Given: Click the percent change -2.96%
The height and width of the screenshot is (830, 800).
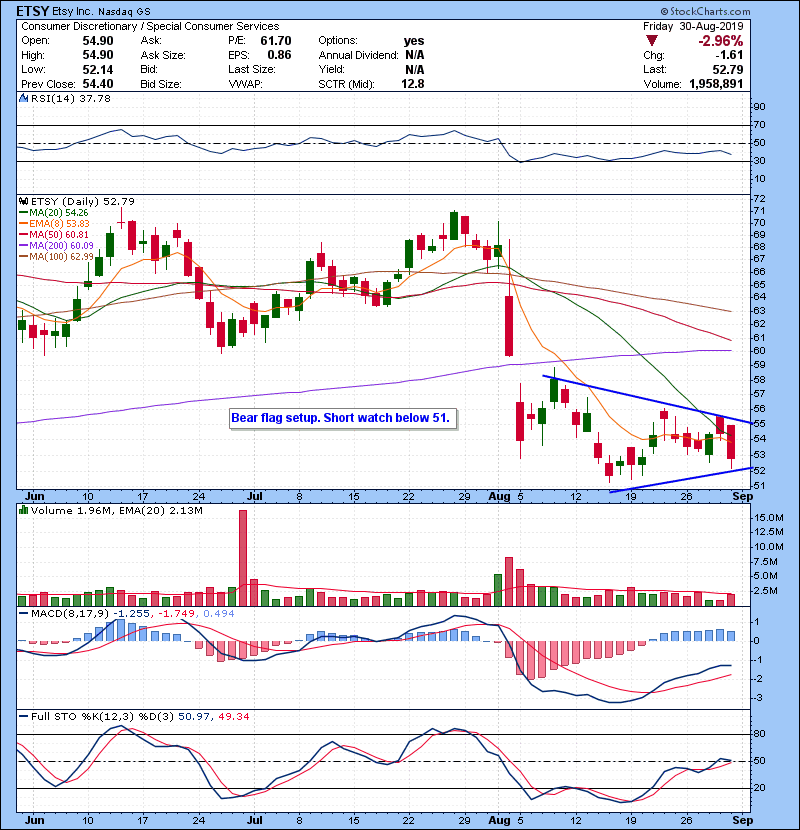Looking at the screenshot, I should click(721, 41).
